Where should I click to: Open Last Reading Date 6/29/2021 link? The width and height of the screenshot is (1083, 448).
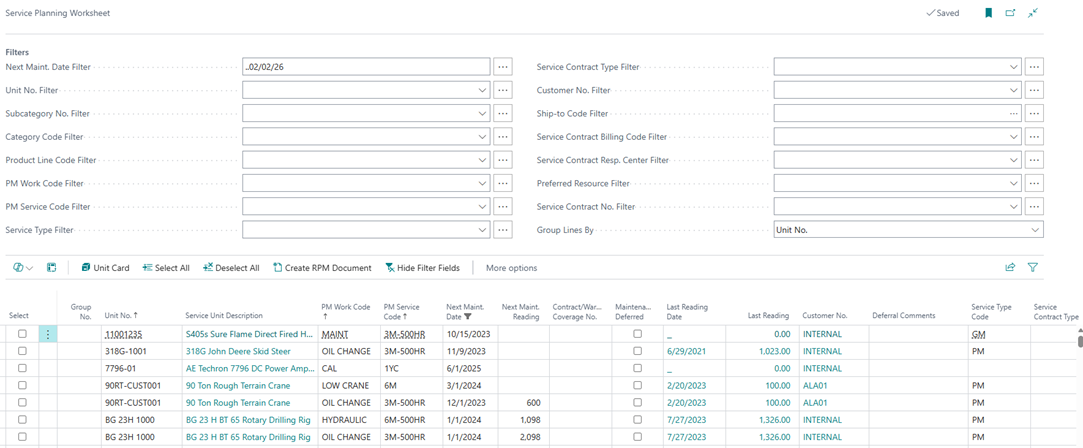click(x=687, y=351)
